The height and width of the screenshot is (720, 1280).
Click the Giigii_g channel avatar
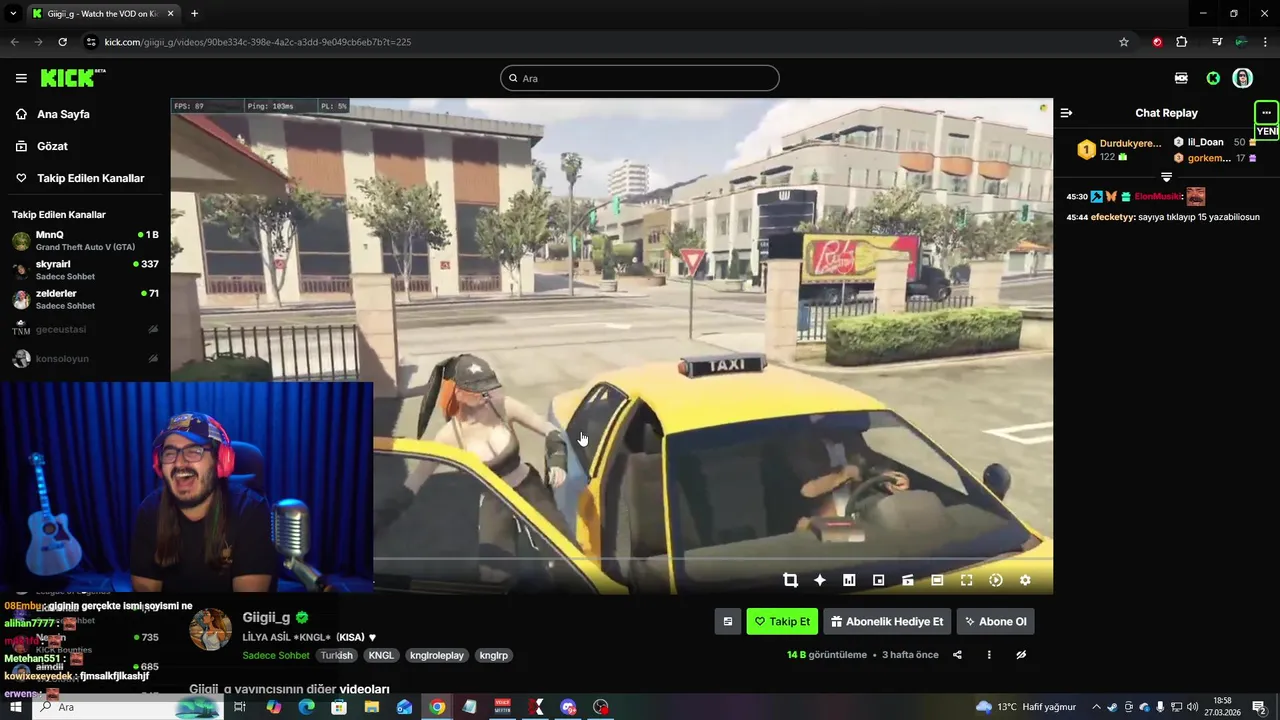pos(210,630)
